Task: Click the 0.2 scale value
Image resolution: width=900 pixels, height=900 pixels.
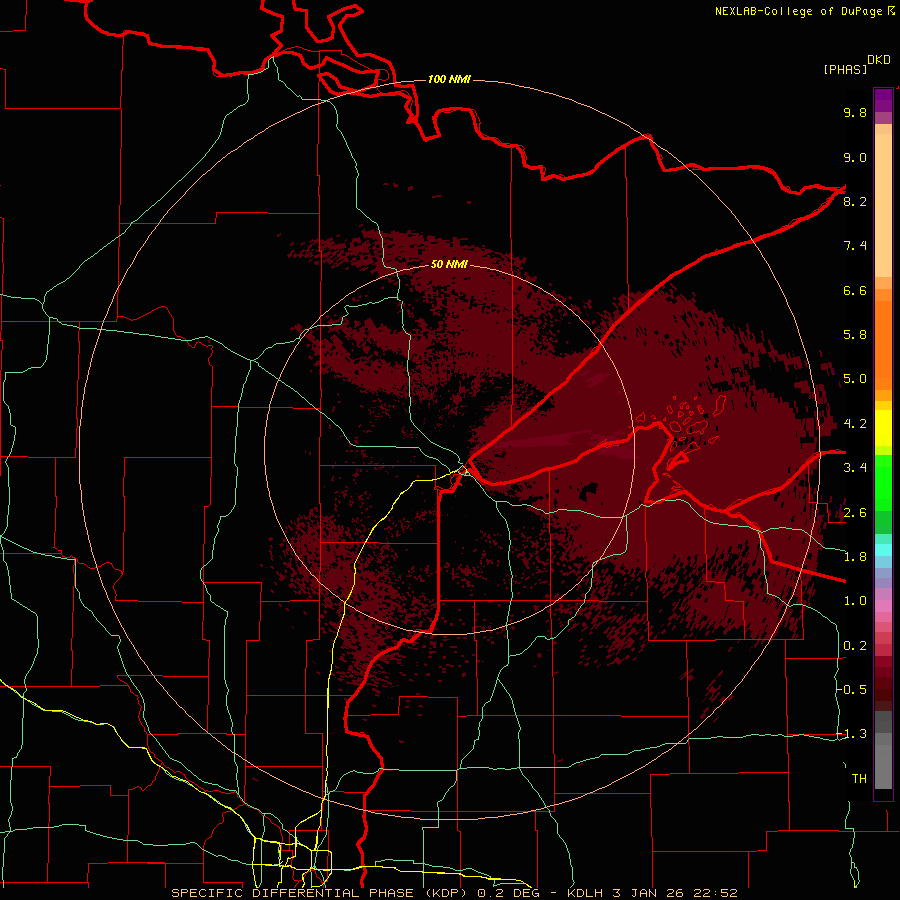Action: click(855, 646)
